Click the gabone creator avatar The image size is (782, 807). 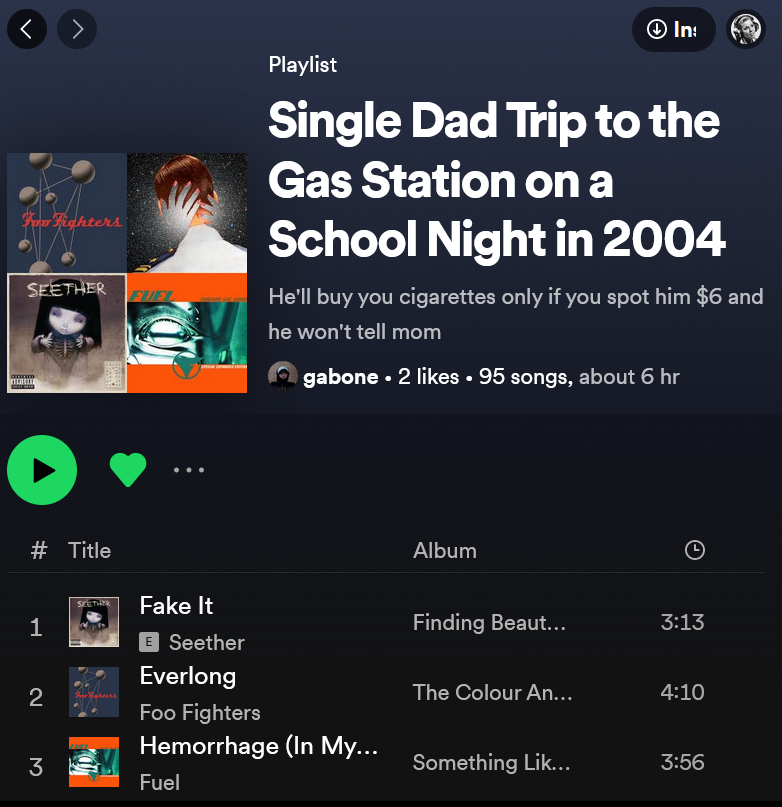pos(283,376)
